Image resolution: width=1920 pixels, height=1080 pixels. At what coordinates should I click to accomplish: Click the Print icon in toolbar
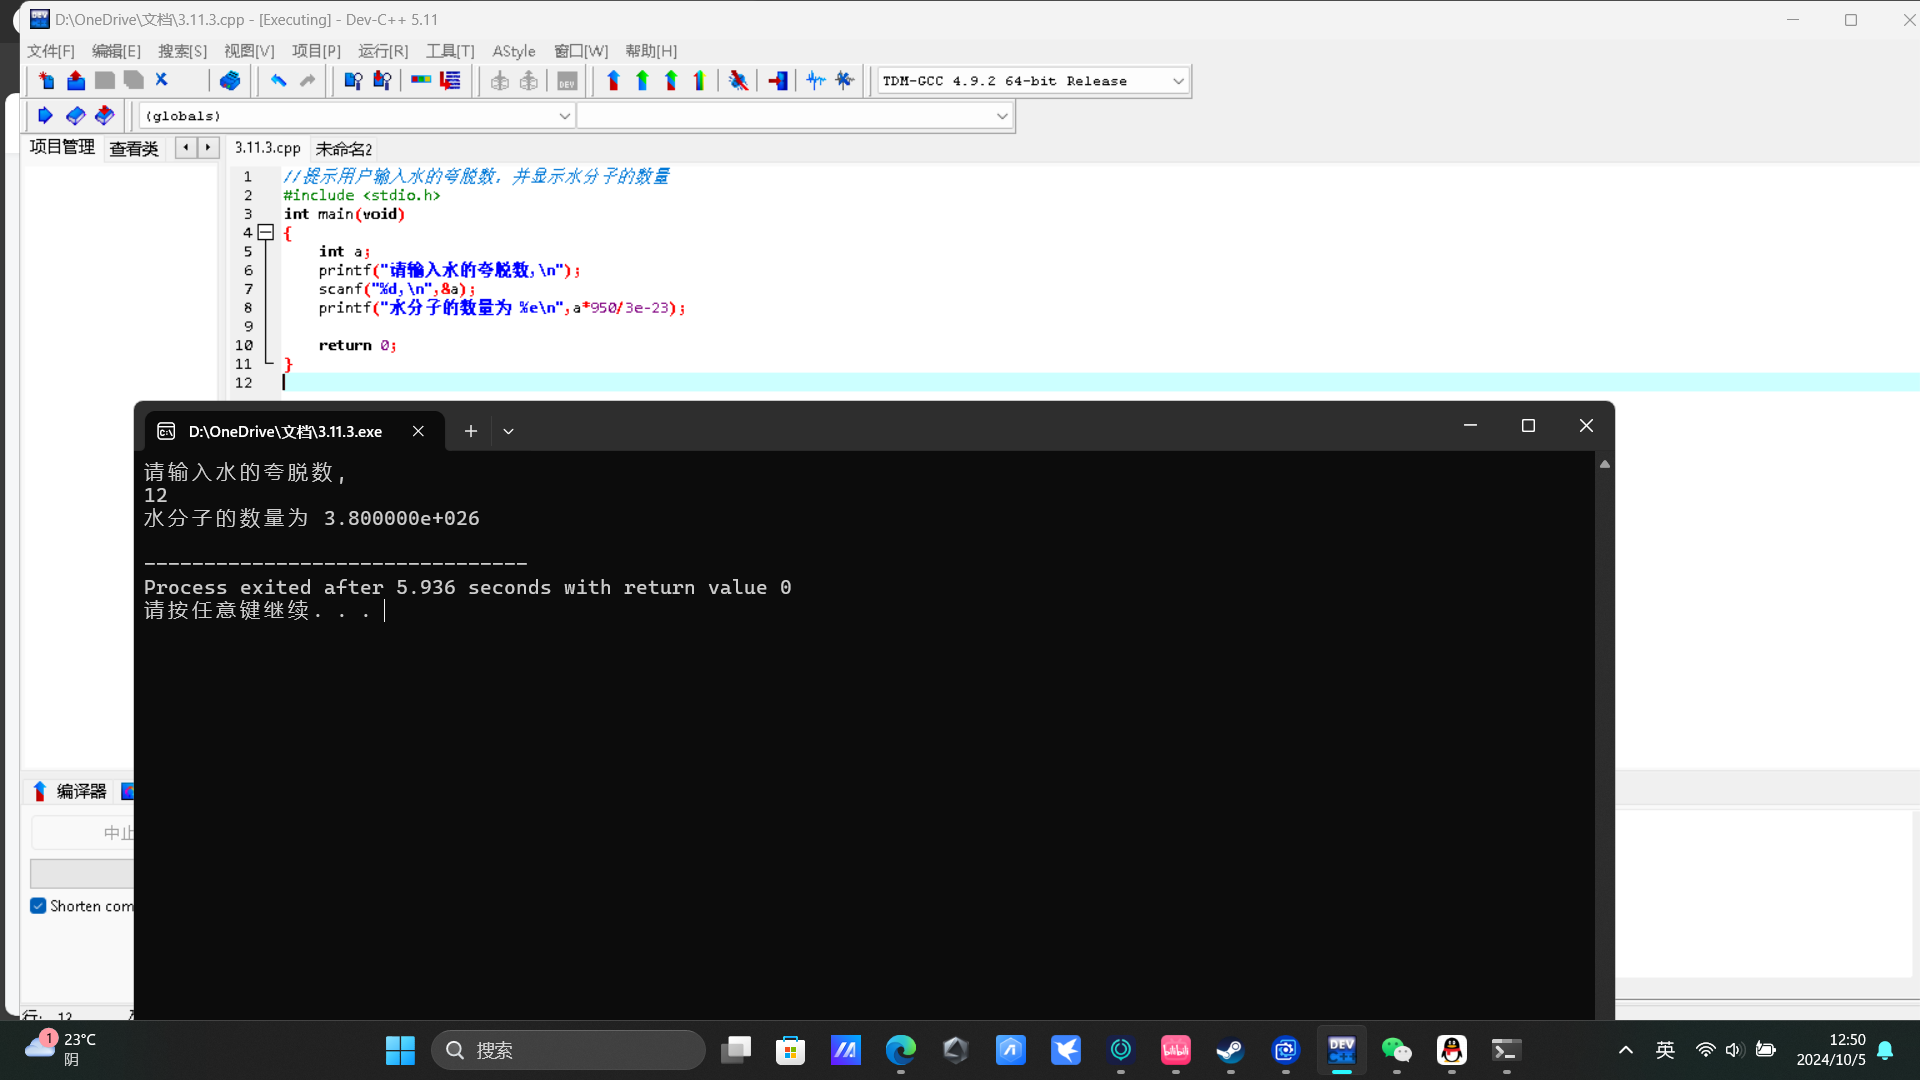[x=229, y=81]
